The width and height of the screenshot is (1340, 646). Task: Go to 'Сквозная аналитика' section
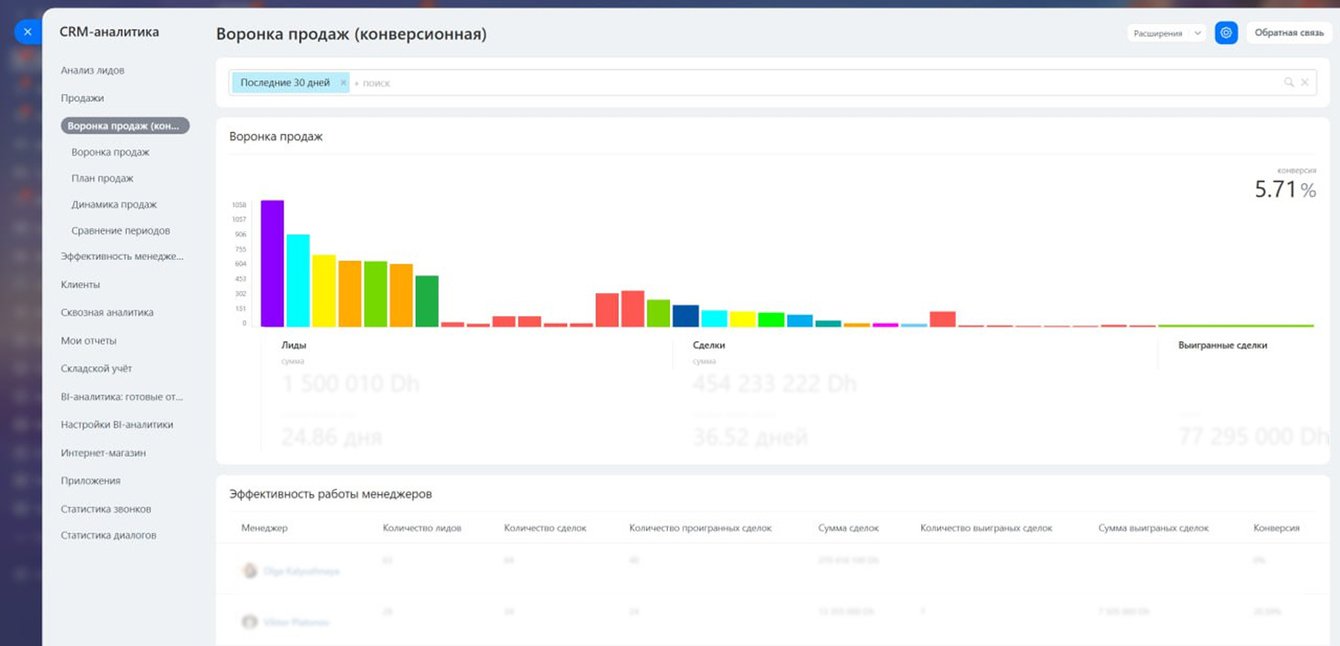[x=107, y=312]
